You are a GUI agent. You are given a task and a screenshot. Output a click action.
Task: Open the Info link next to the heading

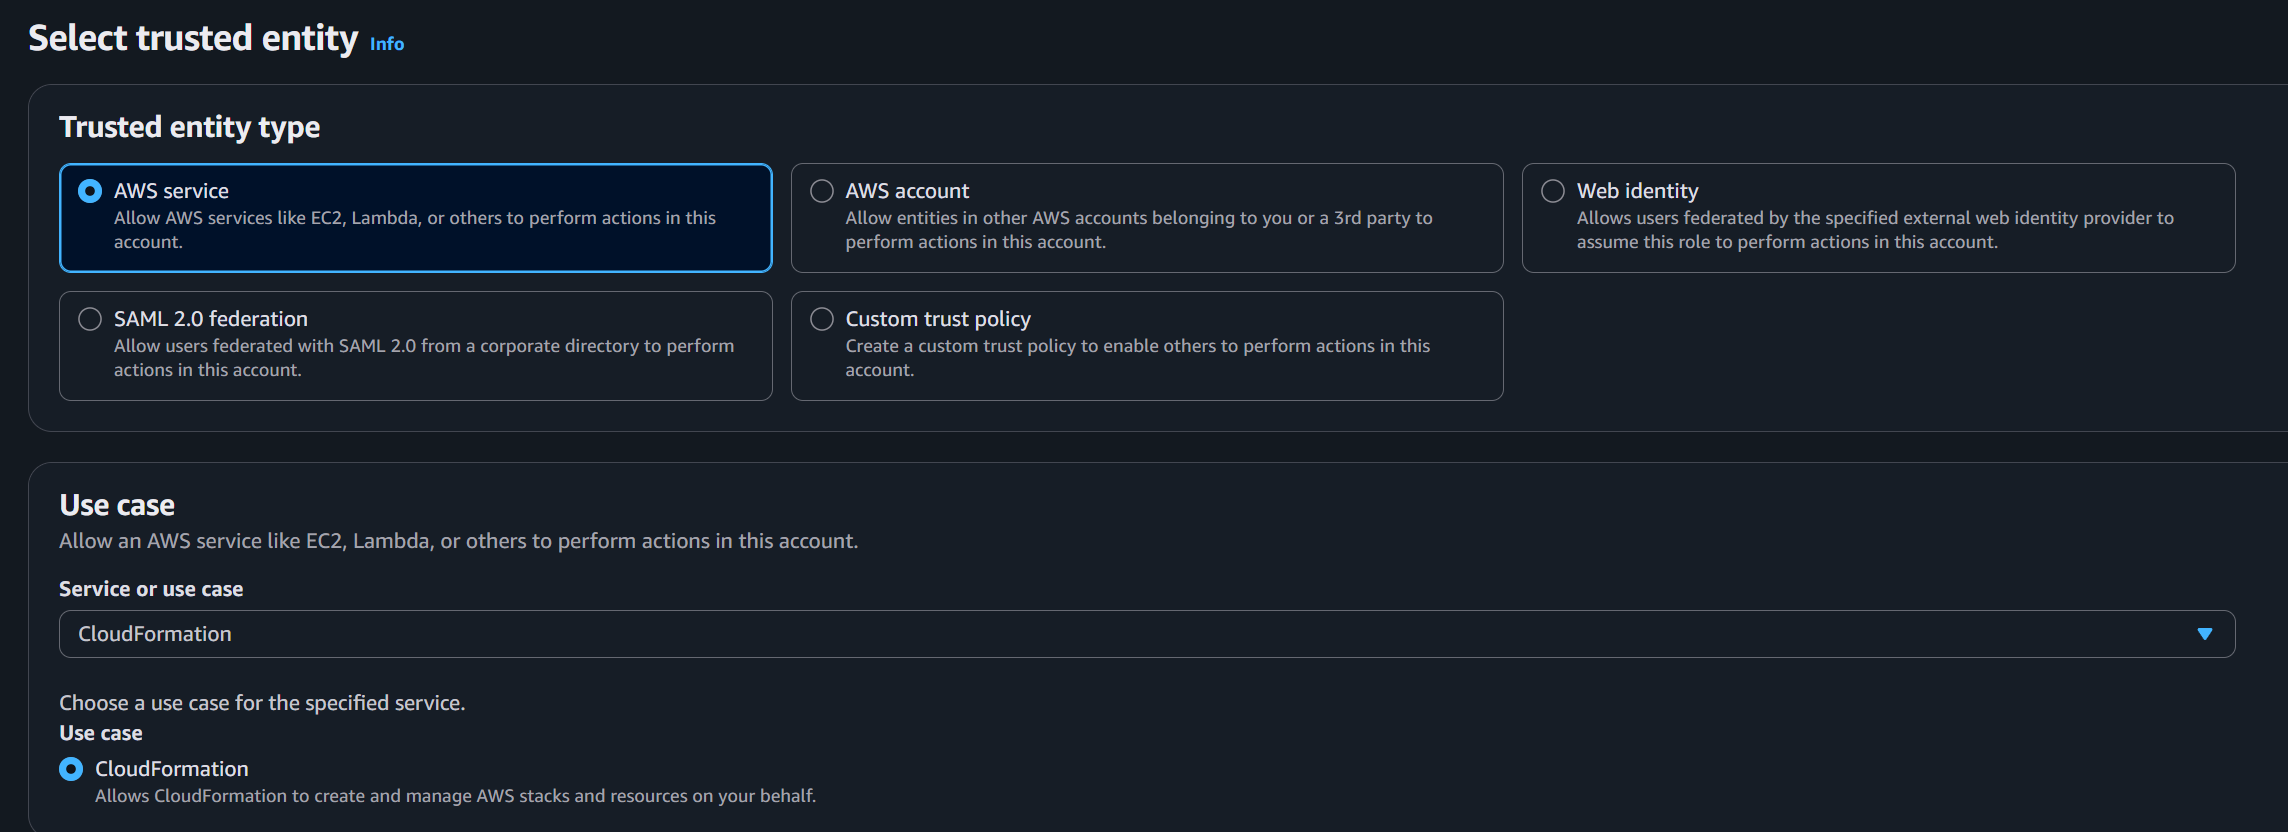click(387, 44)
